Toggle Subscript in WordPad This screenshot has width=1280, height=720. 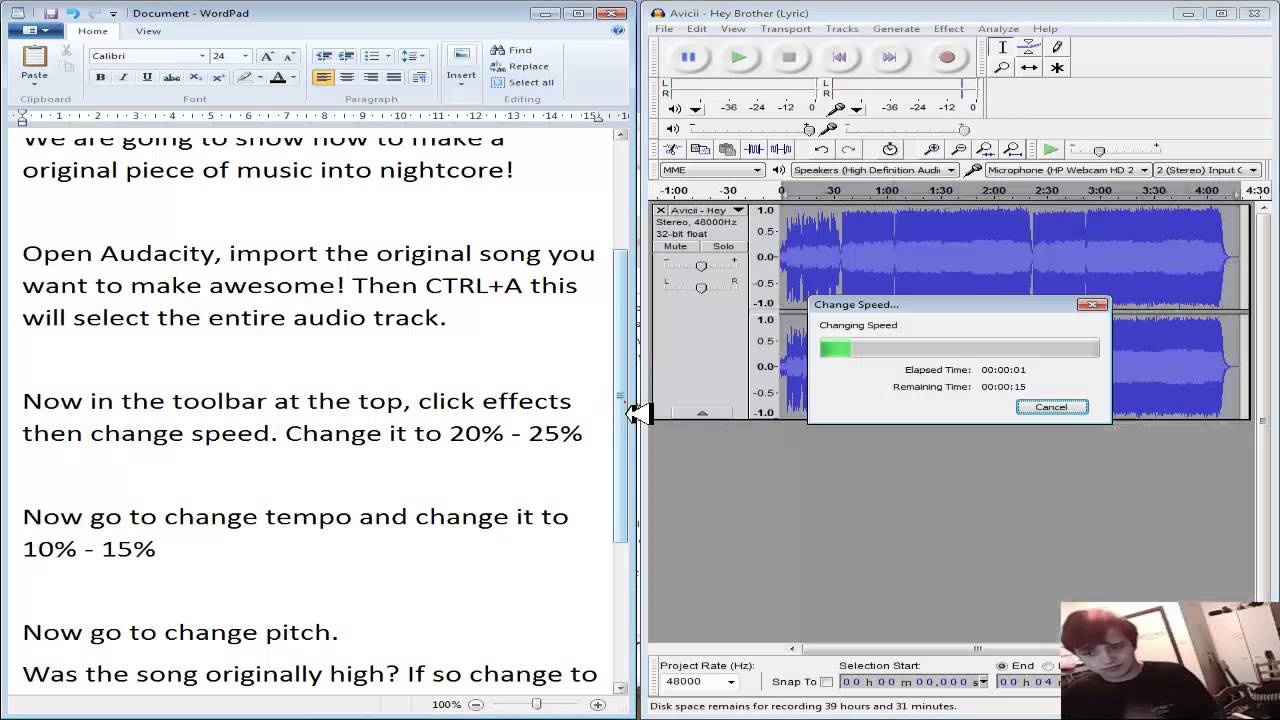click(x=196, y=77)
